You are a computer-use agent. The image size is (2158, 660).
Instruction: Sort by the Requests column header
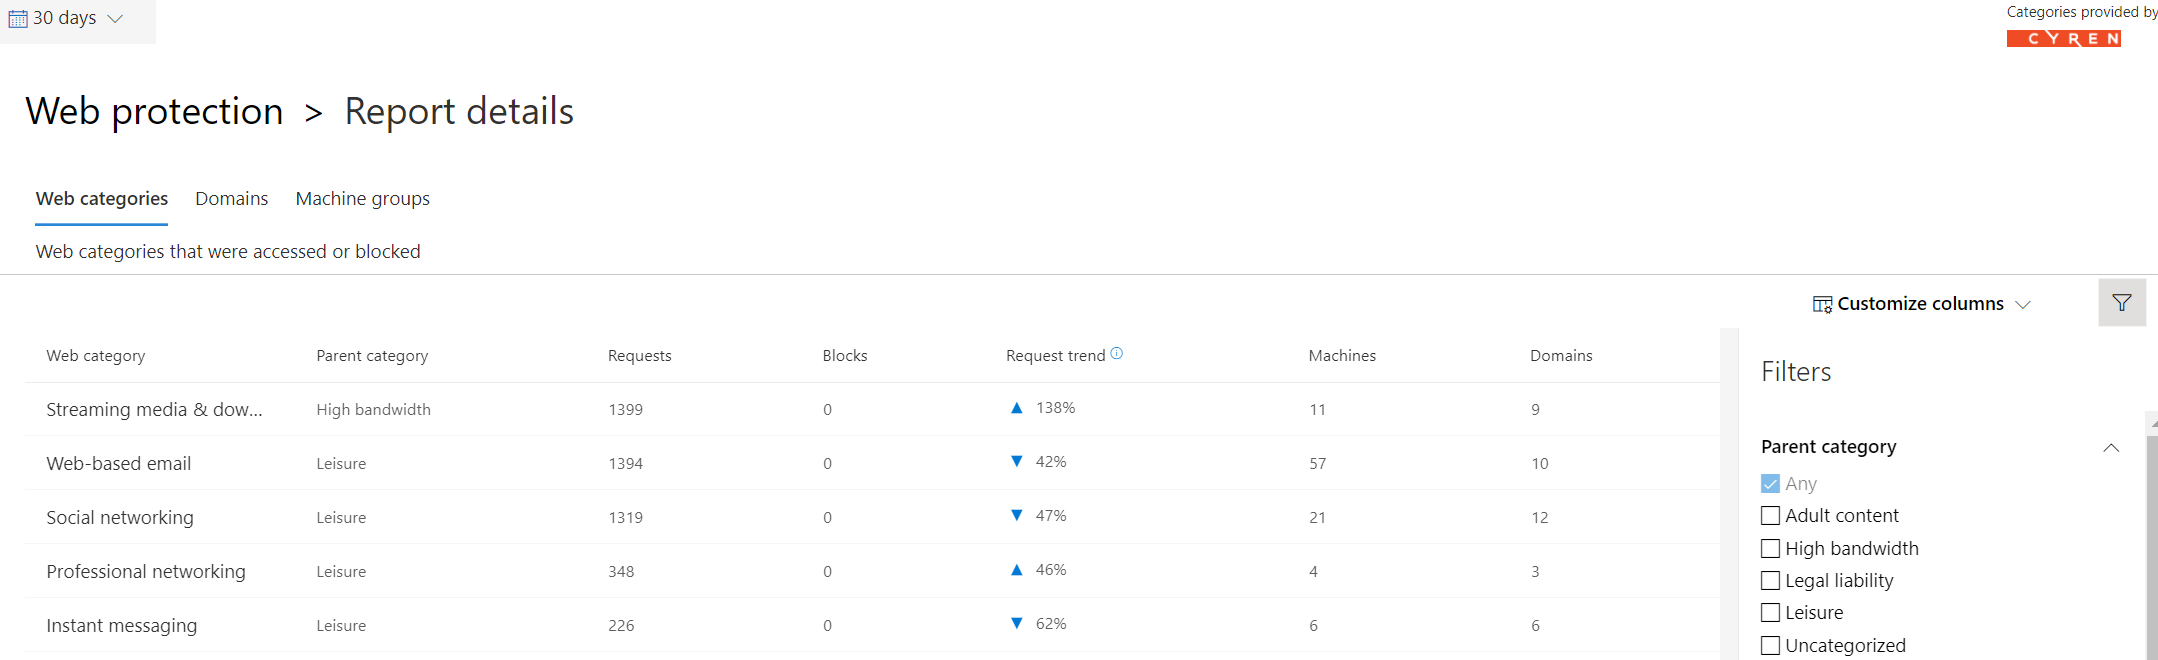tap(639, 356)
